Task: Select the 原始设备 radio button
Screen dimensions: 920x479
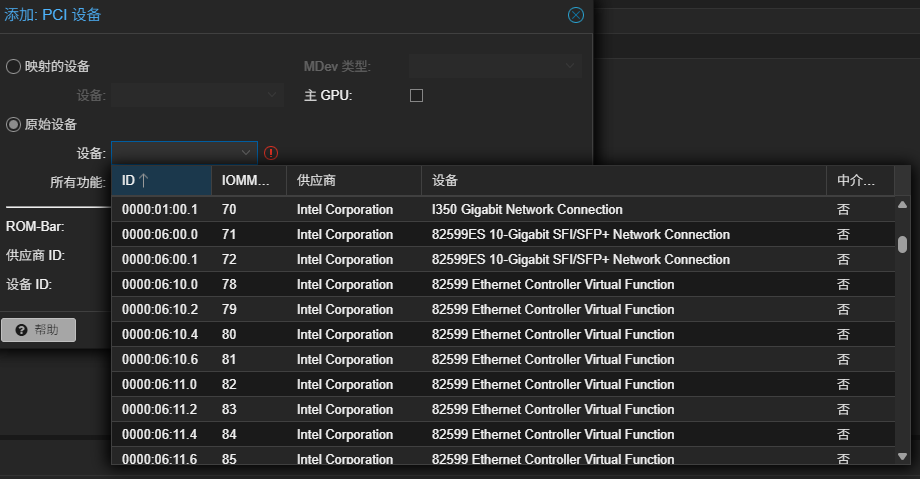Action: [x=13, y=124]
